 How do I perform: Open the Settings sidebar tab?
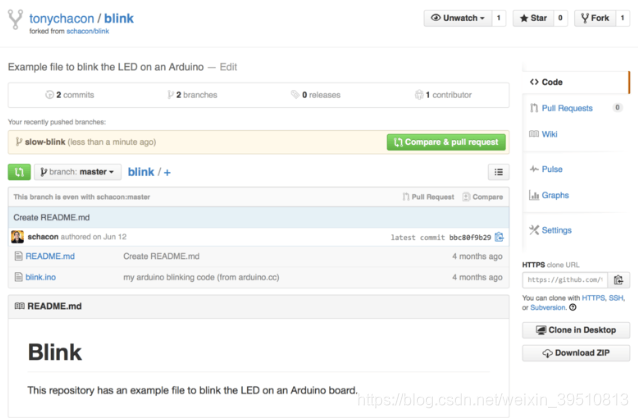(x=557, y=230)
